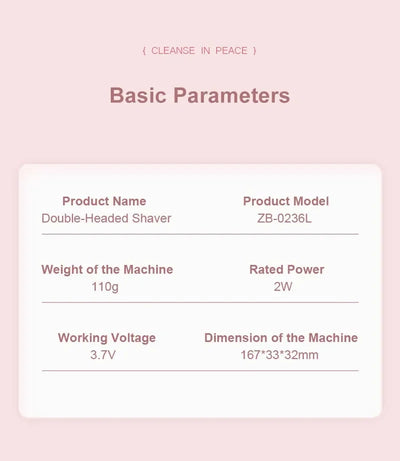The height and width of the screenshot is (461, 400).
Task: Click the ZB-0236L model number
Action: tap(284, 219)
